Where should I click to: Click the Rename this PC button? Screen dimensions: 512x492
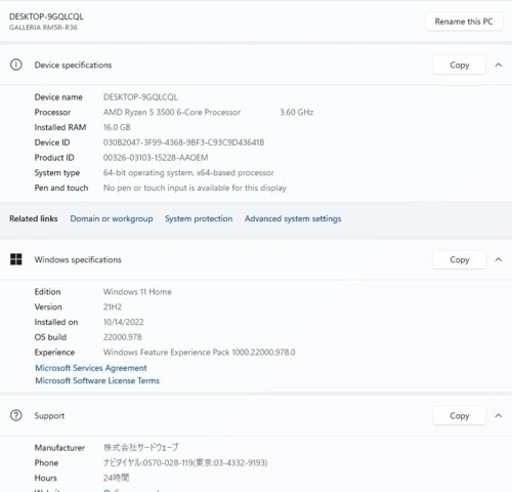(x=464, y=22)
